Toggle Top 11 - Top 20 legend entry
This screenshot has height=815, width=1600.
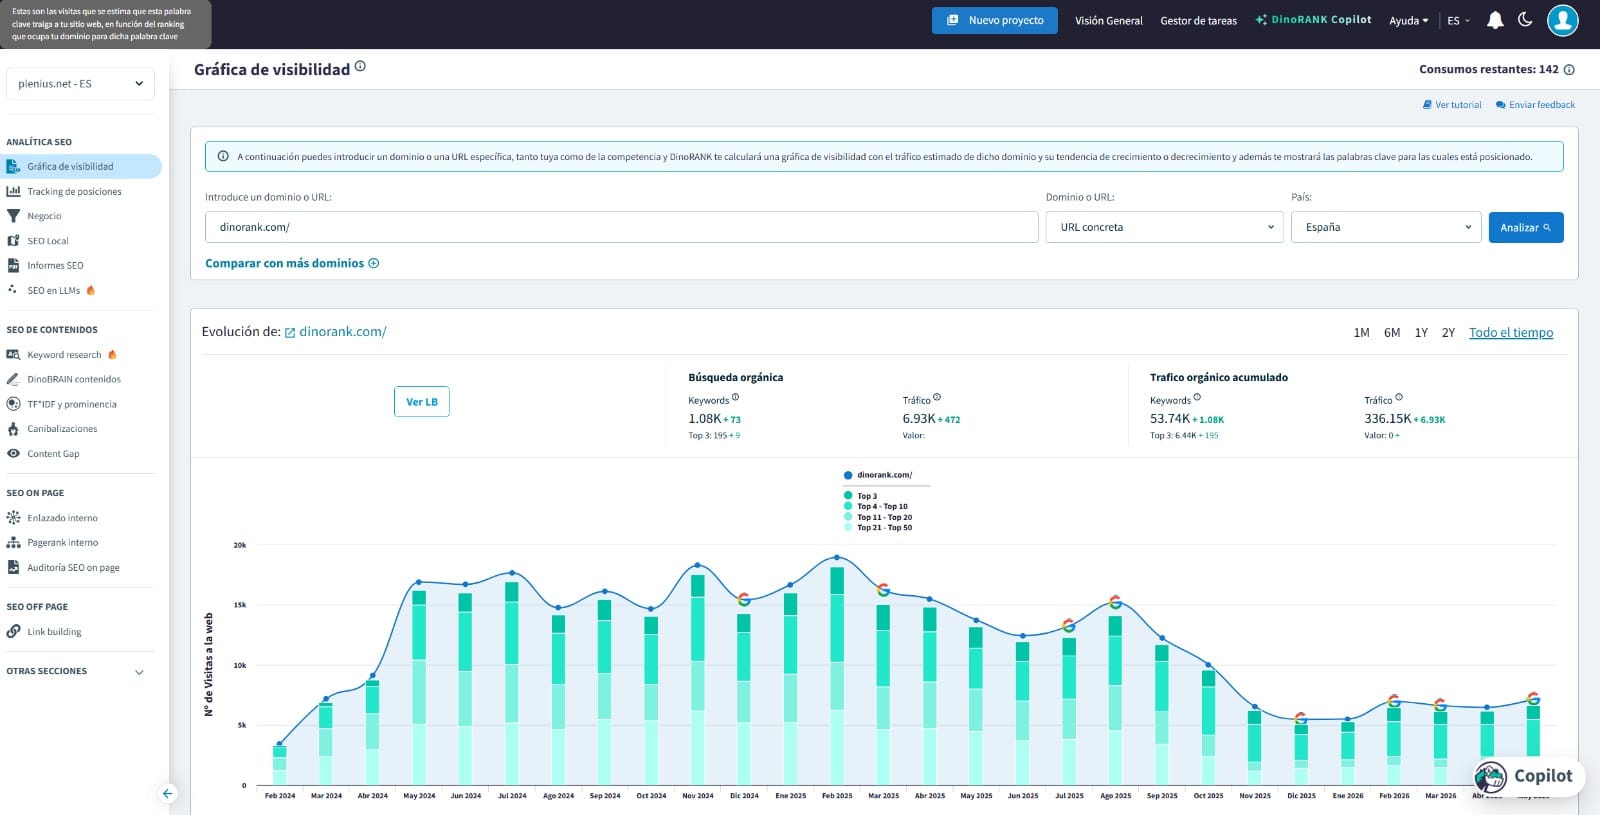878,517
